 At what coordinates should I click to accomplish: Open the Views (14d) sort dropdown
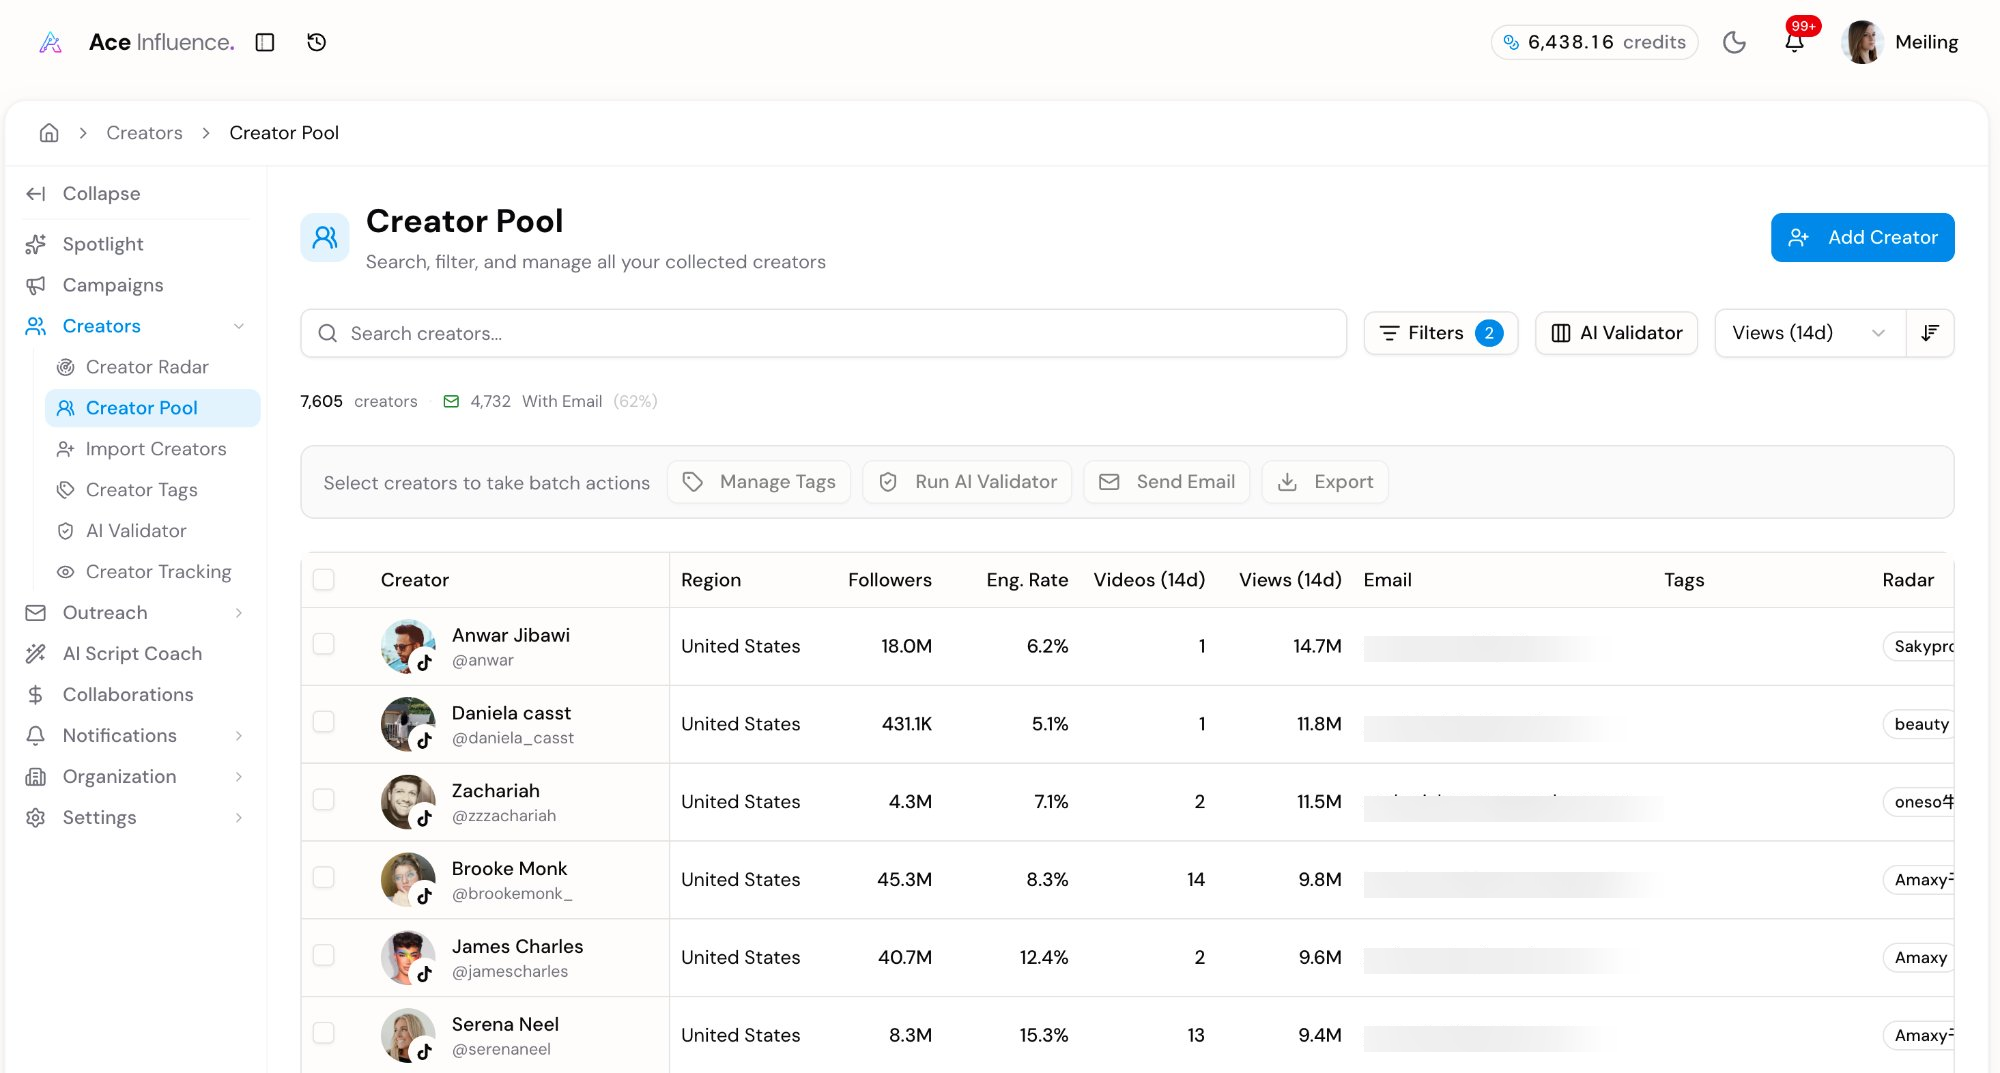tap(1809, 333)
